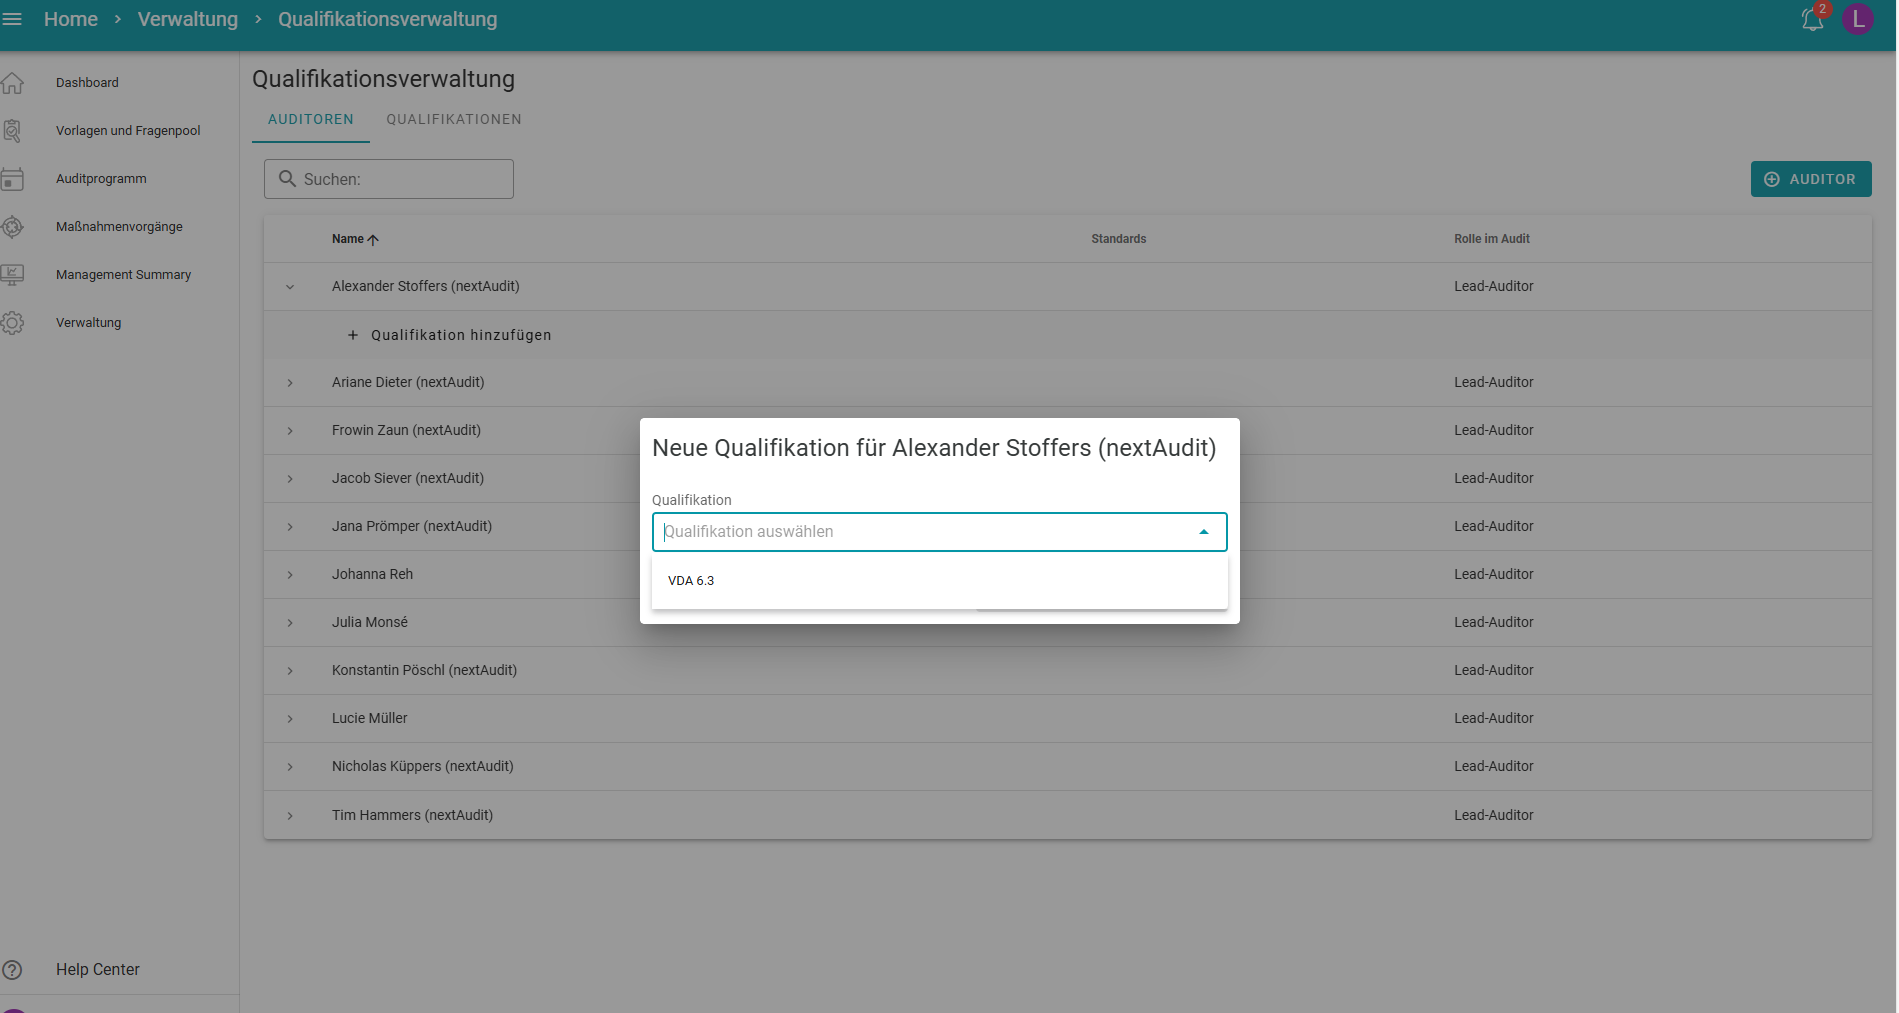Open Dashboard home icon in sidebar

tap(12, 83)
